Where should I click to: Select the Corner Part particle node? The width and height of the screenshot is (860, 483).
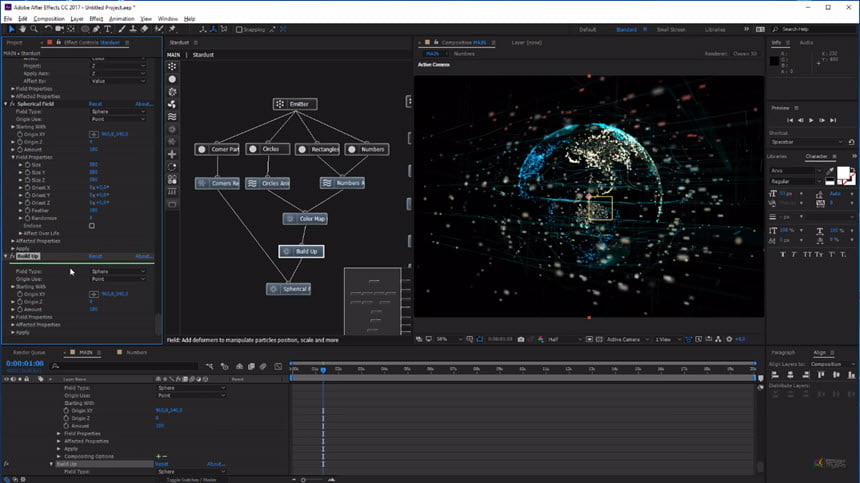[217, 149]
